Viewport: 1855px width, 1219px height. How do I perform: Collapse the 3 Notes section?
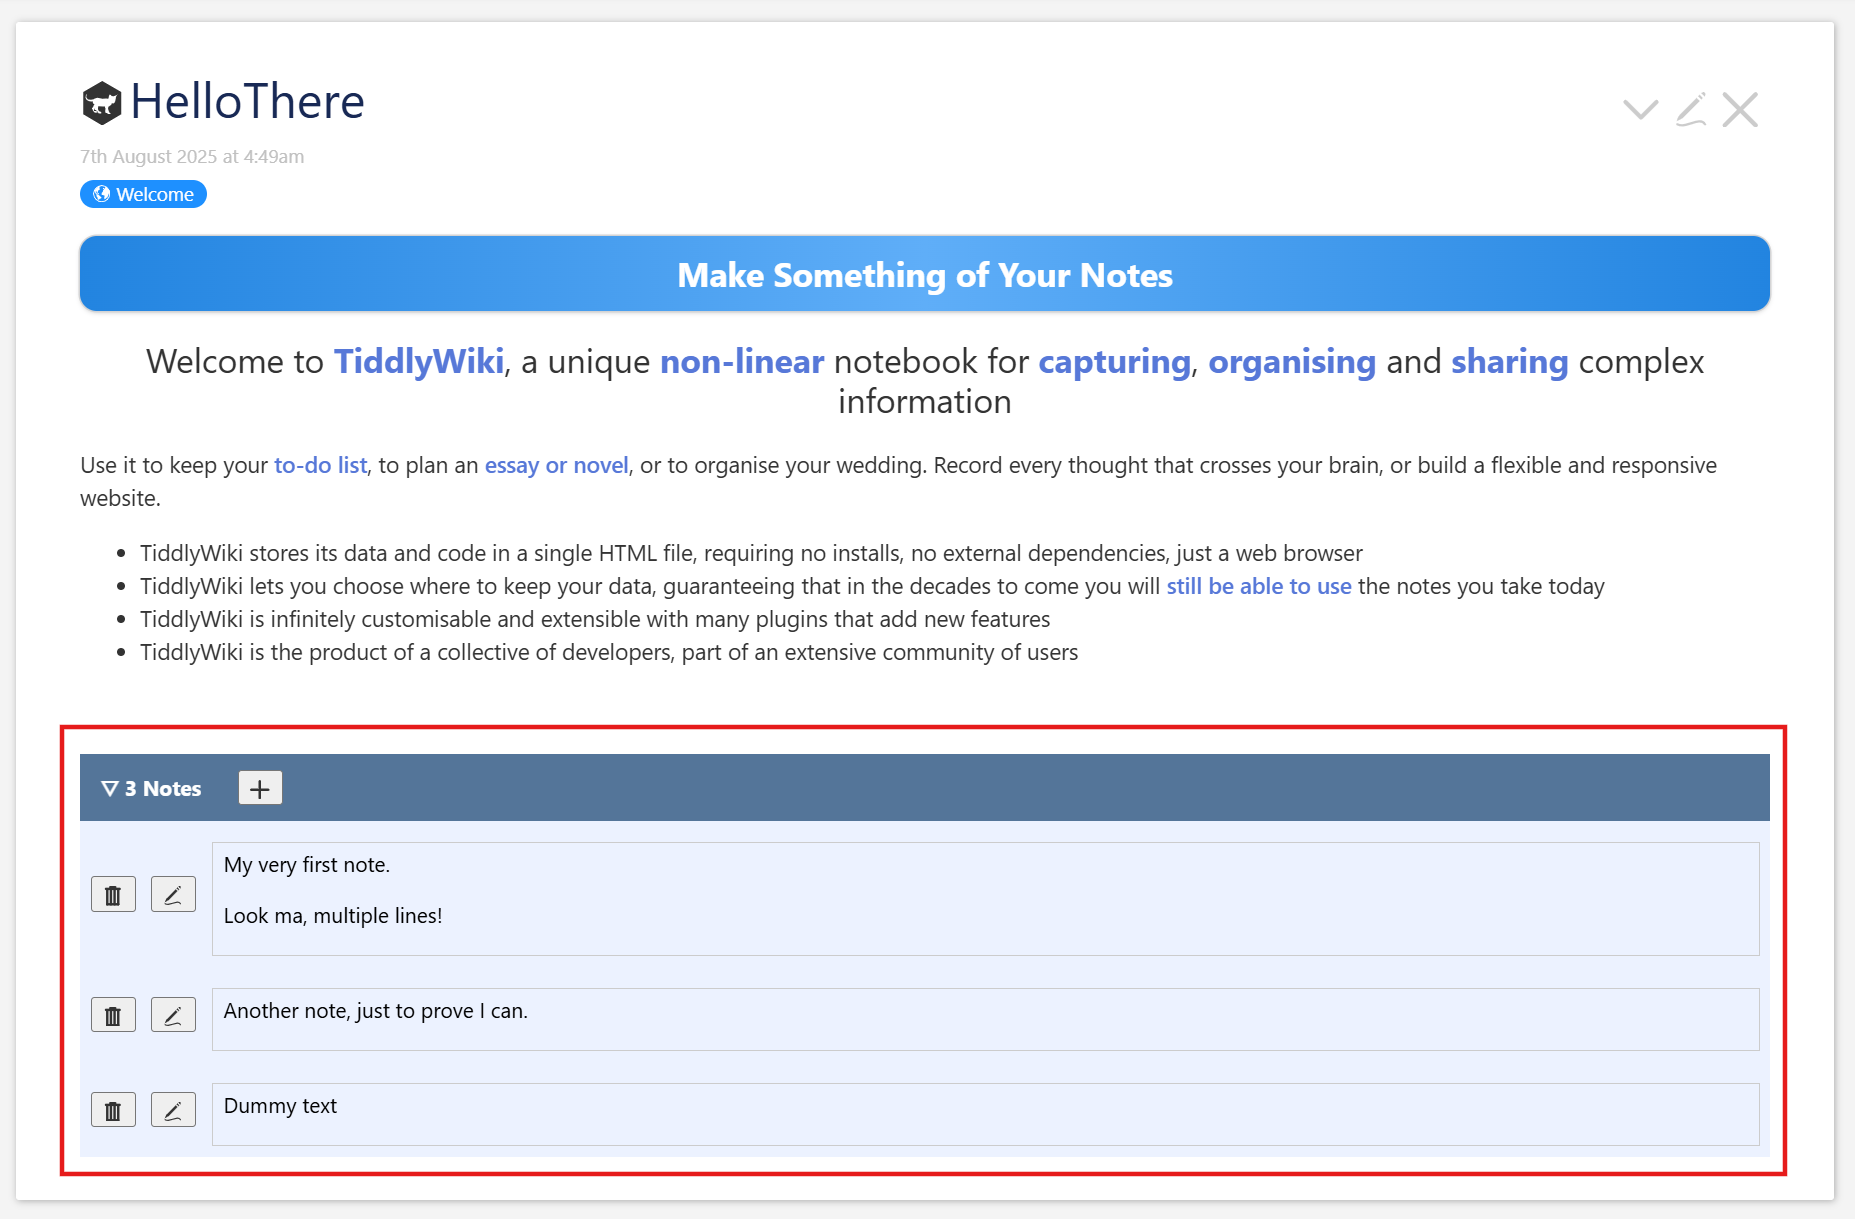tap(152, 789)
